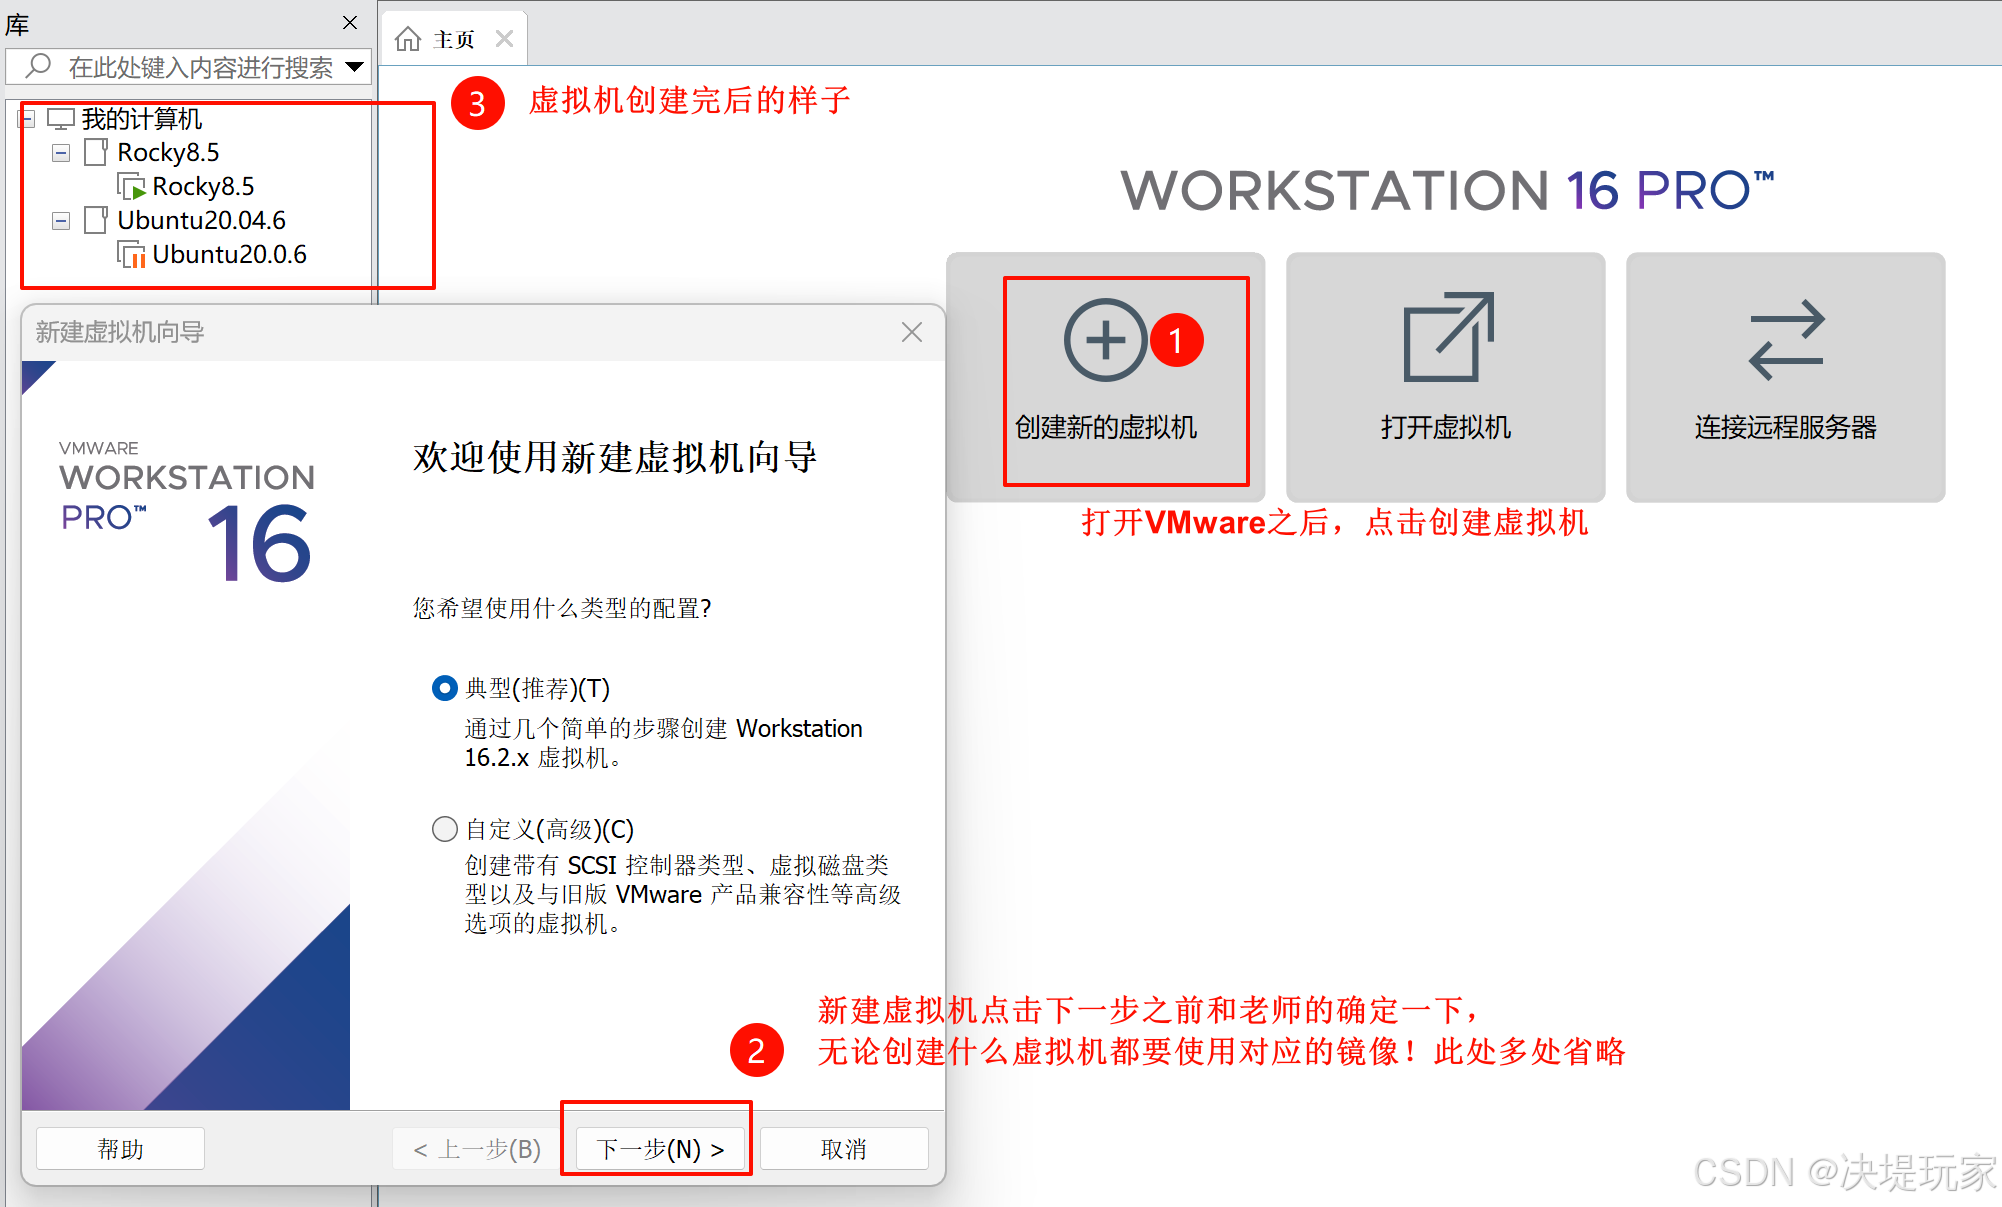Close the 主页 tab
The height and width of the screenshot is (1207, 2002).
coord(505,39)
